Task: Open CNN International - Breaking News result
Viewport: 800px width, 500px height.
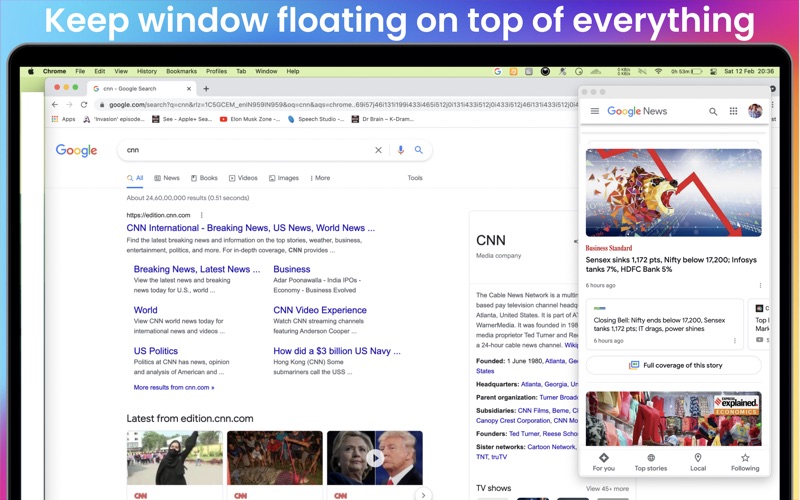Action: pos(251,228)
